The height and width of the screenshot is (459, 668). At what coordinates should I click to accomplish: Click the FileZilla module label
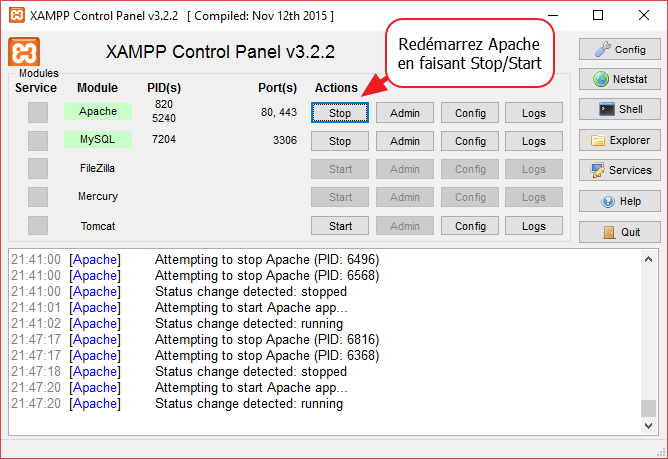tap(98, 168)
